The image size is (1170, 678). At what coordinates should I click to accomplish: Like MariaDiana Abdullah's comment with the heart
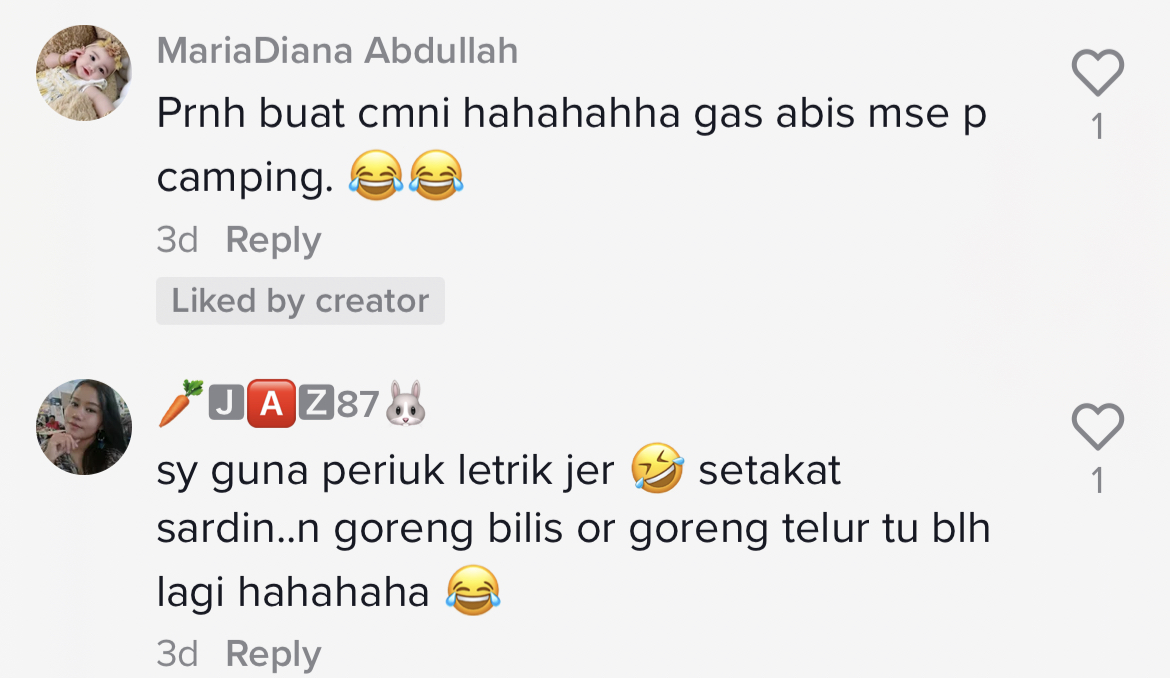[1098, 72]
